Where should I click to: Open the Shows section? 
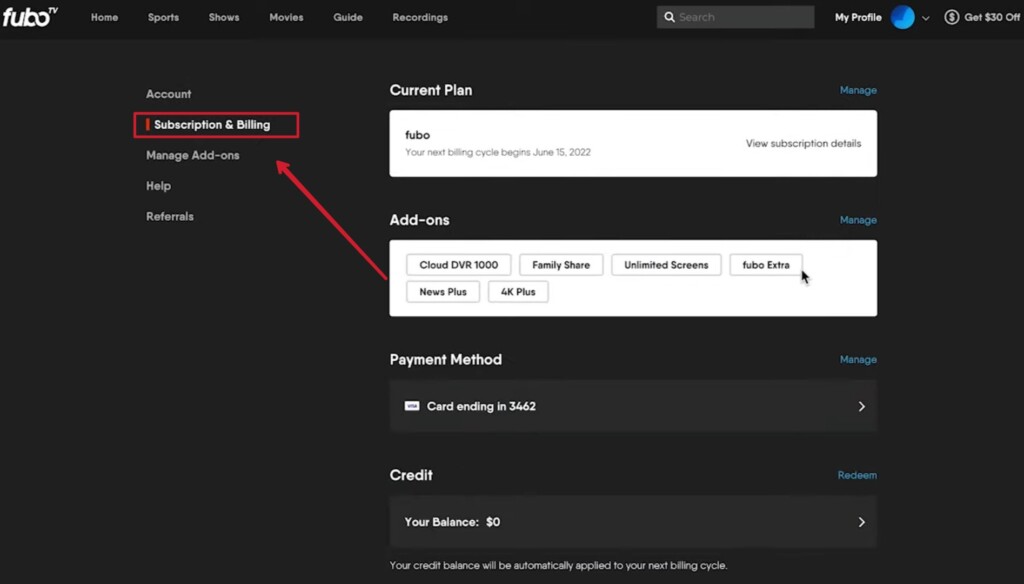[x=224, y=17]
